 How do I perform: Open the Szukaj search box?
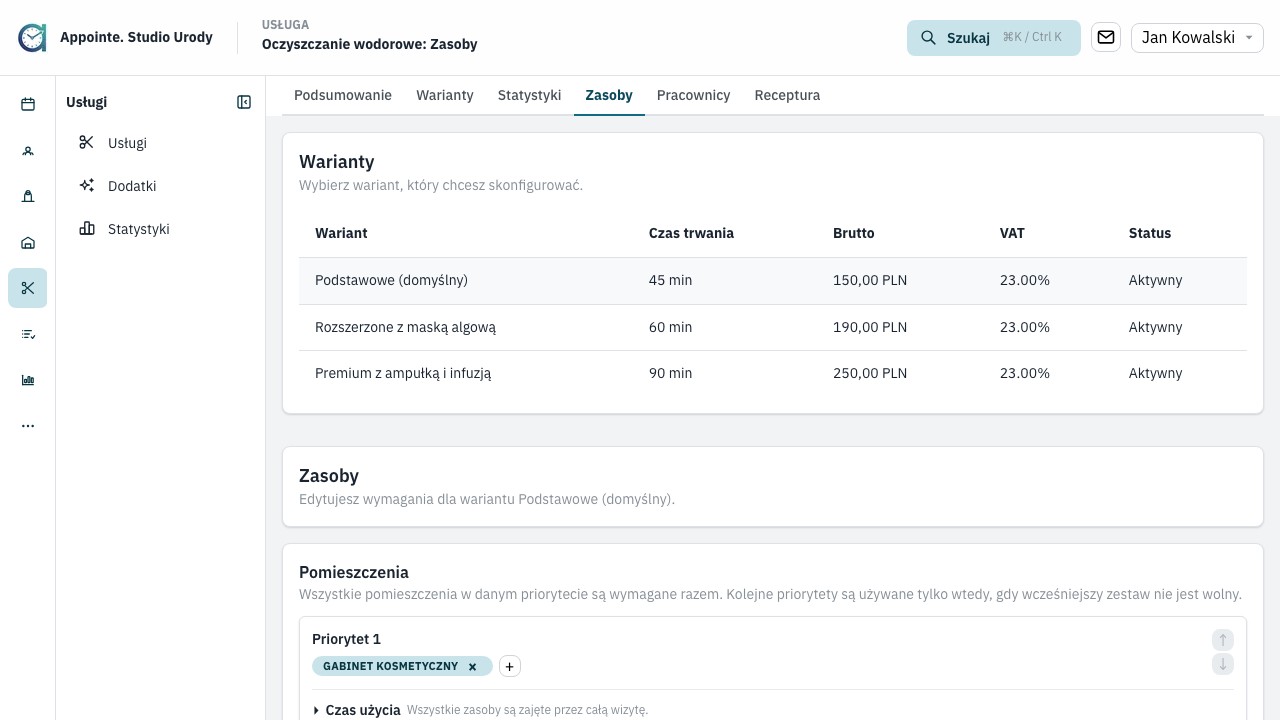click(x=994, y=38)
